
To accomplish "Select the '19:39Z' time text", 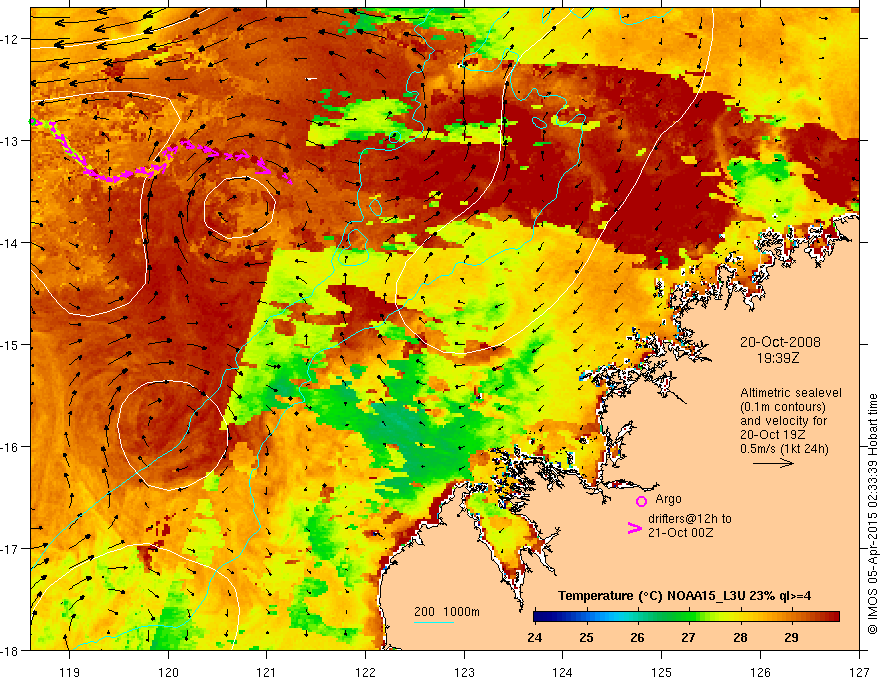I will (x=777, y=358).
